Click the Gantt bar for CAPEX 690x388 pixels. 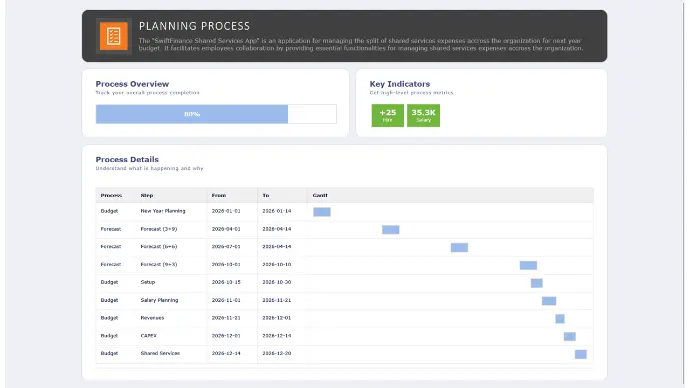(x=569, y=337)
